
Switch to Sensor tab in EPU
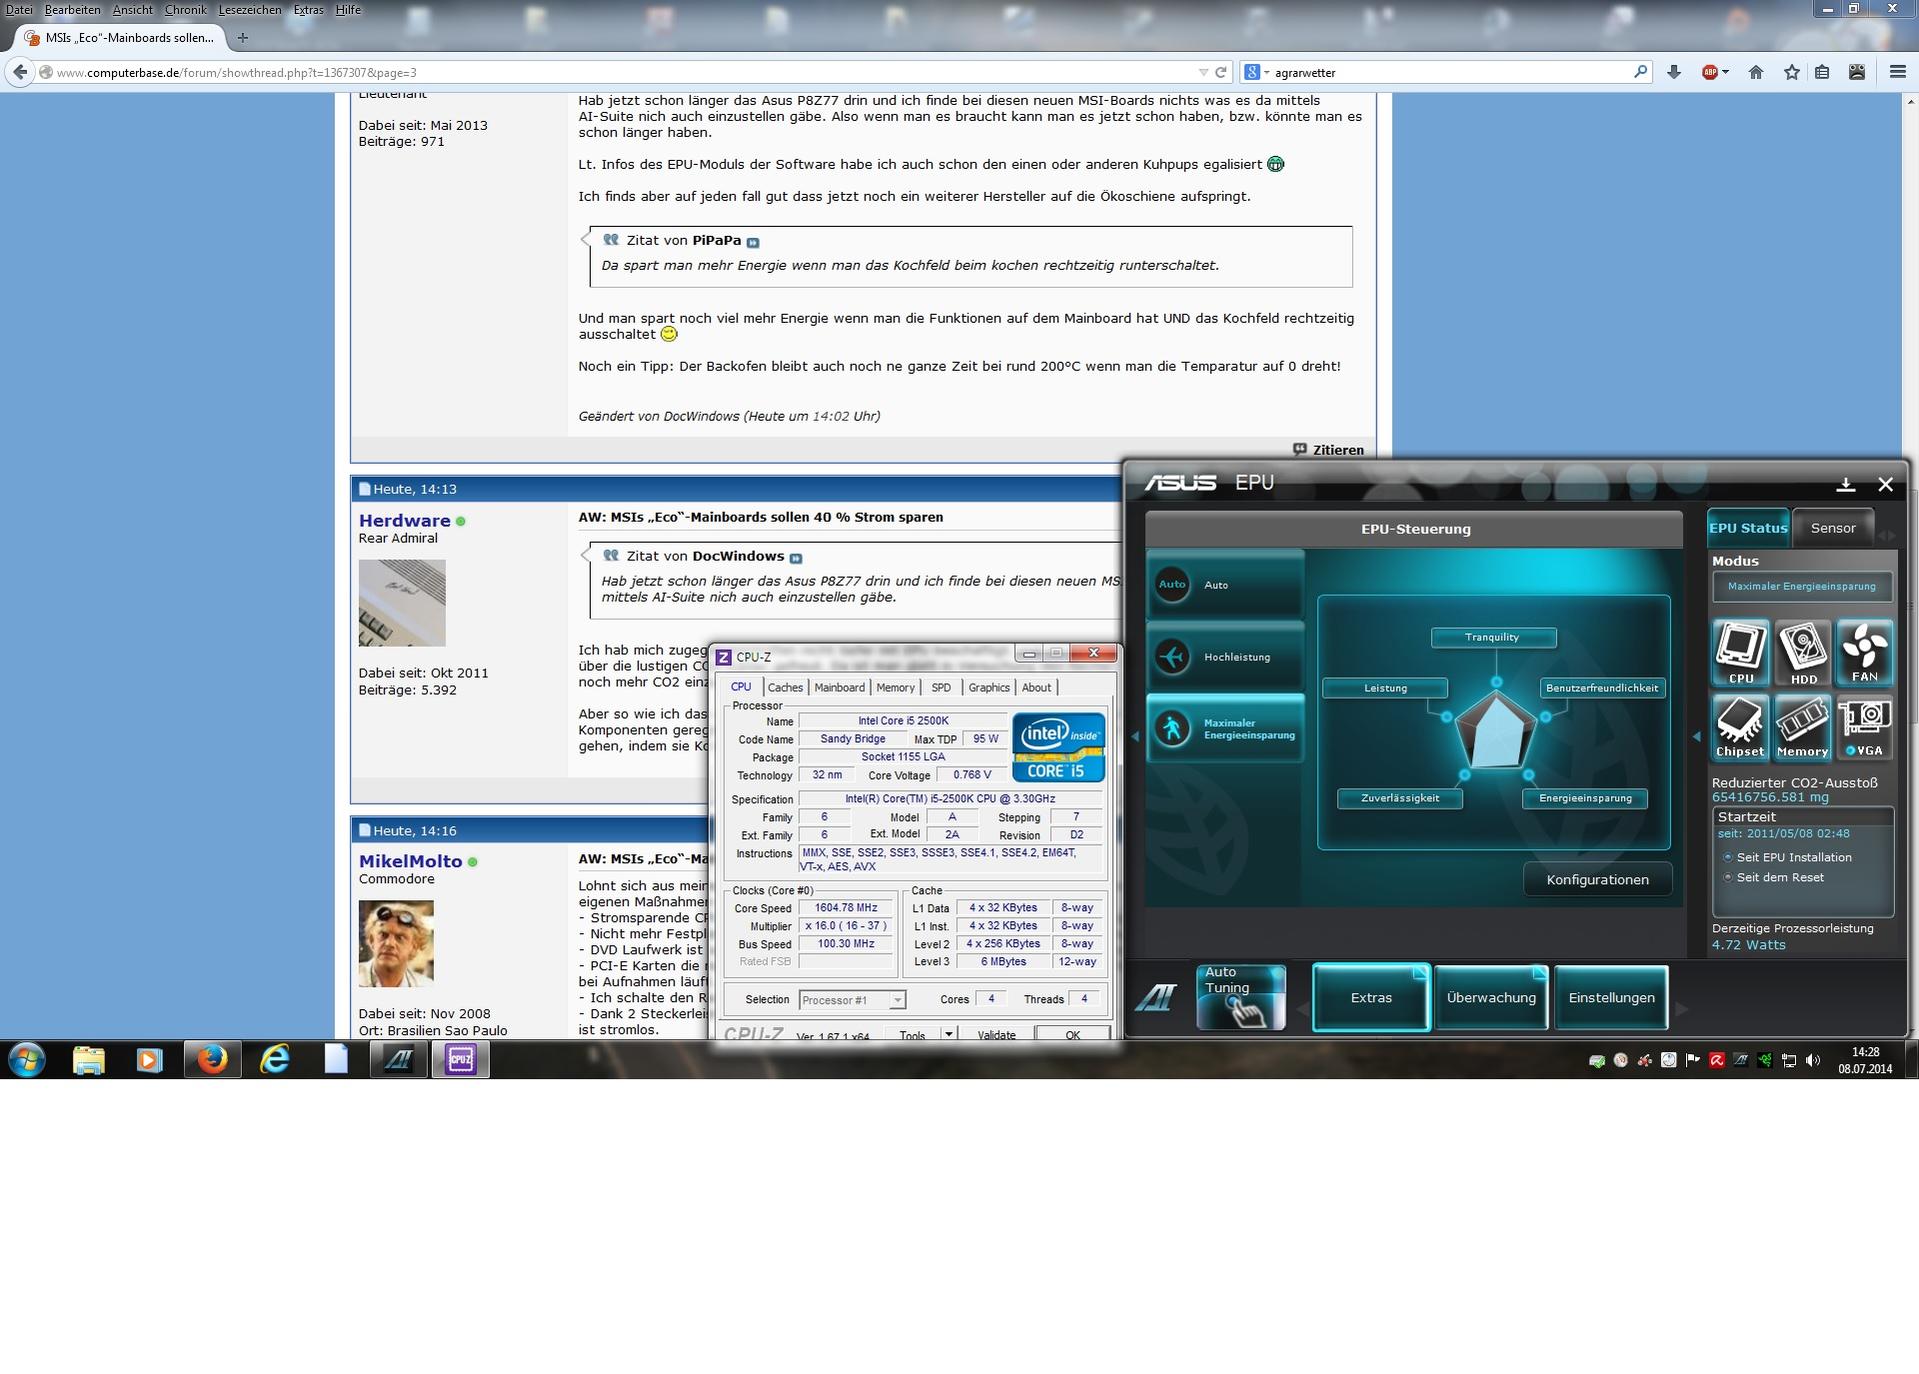coord(1832,528)
